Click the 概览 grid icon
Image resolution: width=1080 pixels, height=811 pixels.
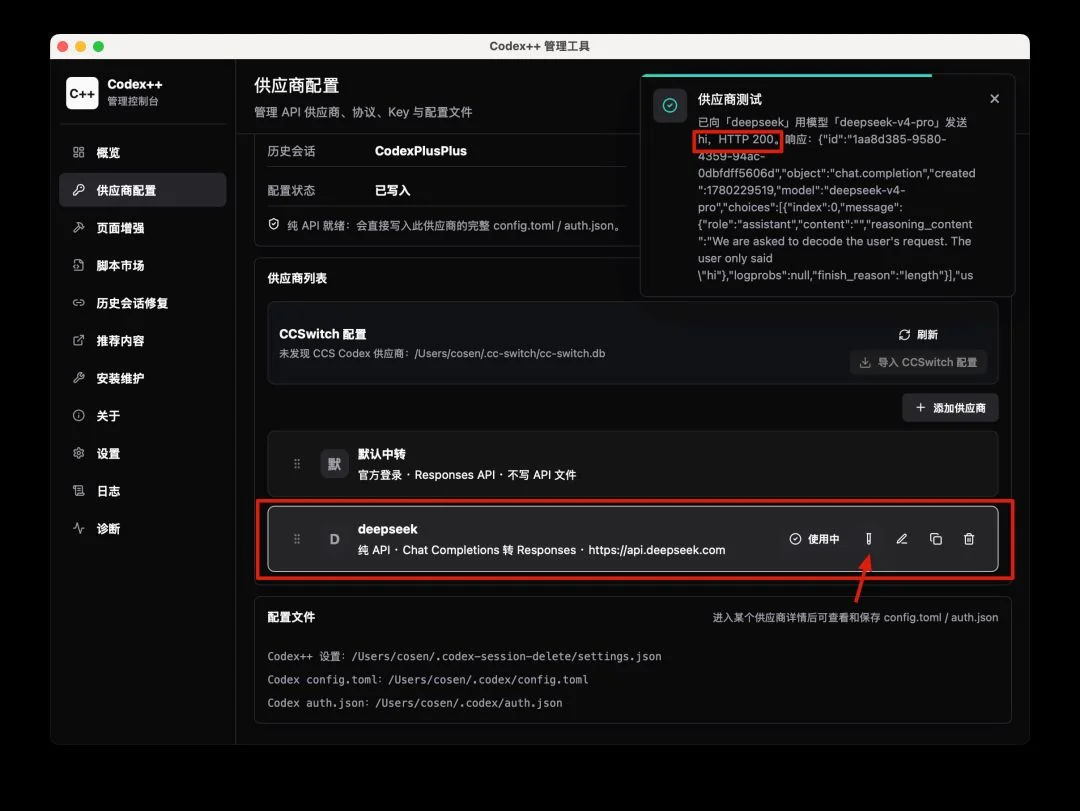(79, 152)
